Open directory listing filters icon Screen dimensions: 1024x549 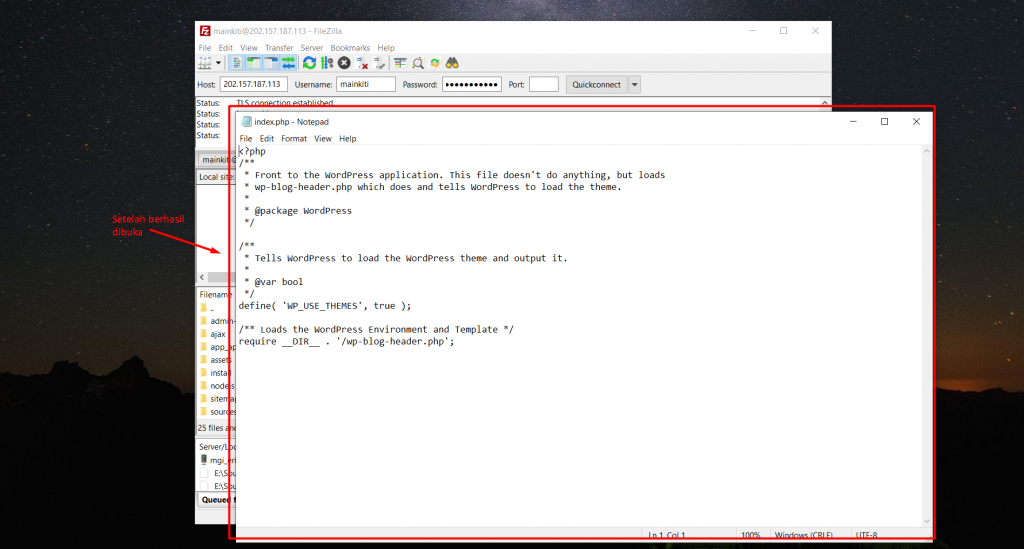pos(400,63)
